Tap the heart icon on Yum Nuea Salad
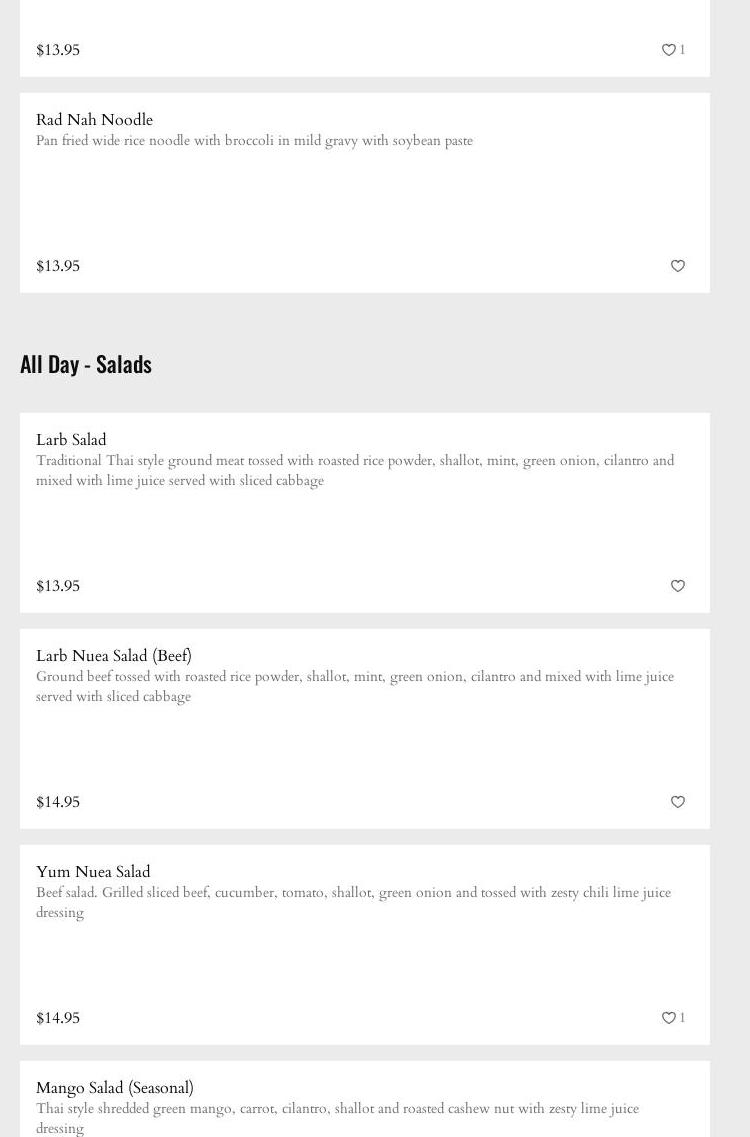The image size is (750, 1137). point(669,1018)
